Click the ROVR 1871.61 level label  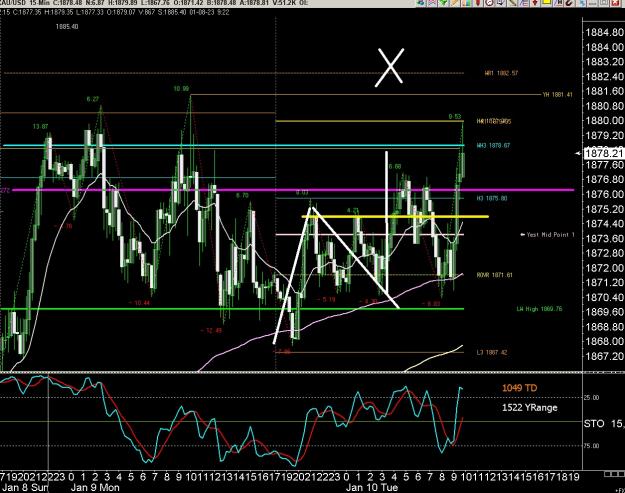click(495, 275)
